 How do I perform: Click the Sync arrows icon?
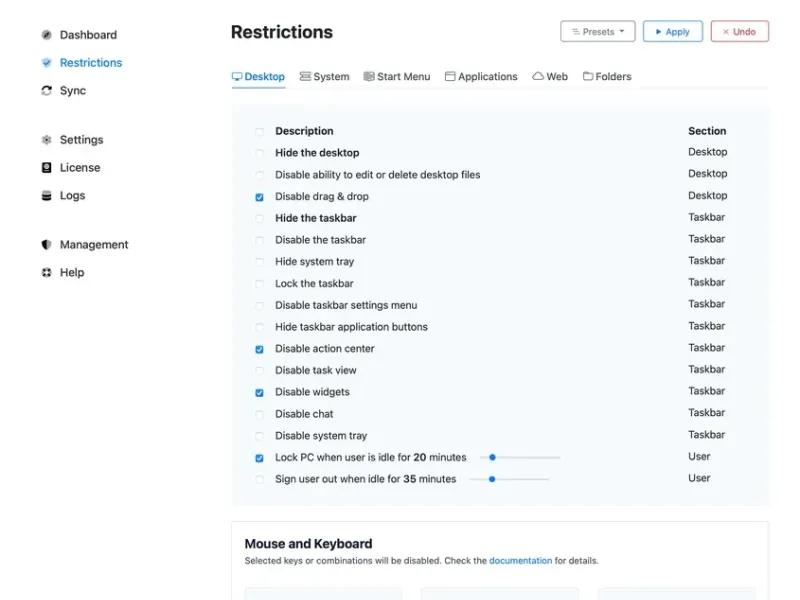(x=46, y=91)
